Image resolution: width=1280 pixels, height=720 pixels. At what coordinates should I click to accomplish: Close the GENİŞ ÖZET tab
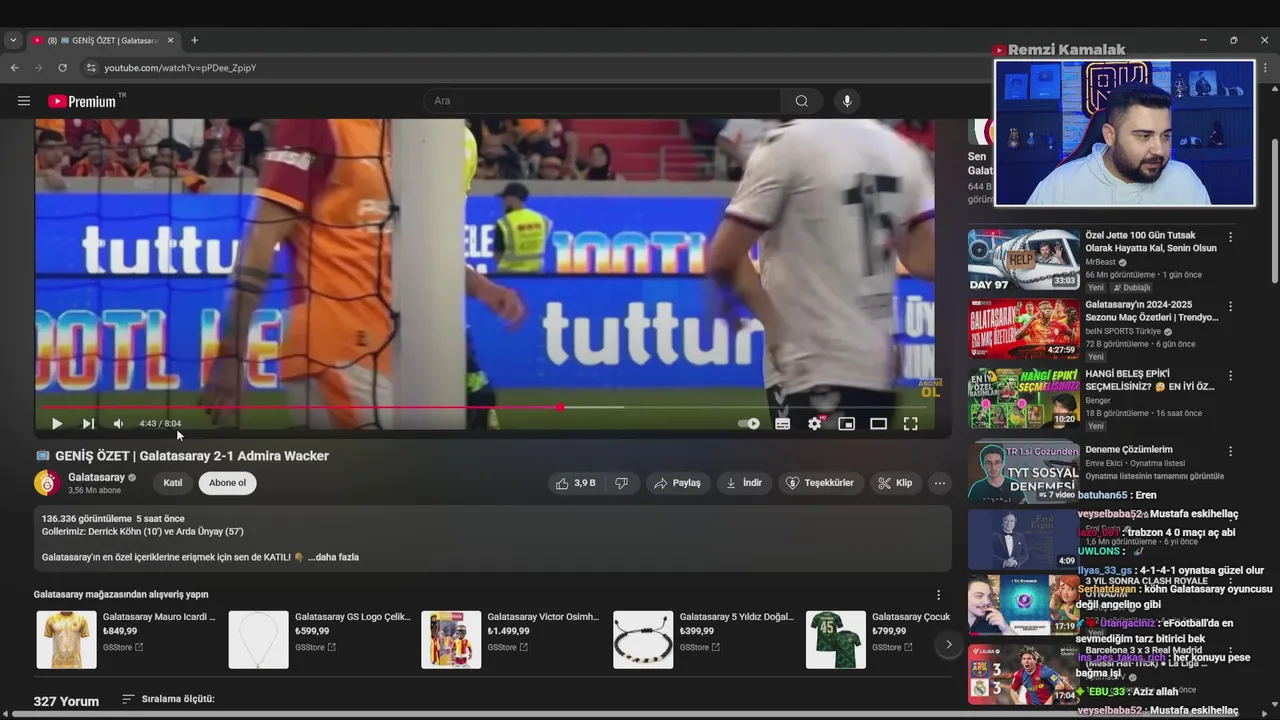click(x=170, y=40)
